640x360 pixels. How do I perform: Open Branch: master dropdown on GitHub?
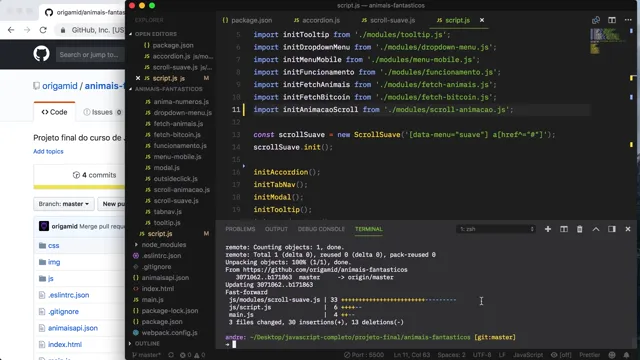[64, 204]
